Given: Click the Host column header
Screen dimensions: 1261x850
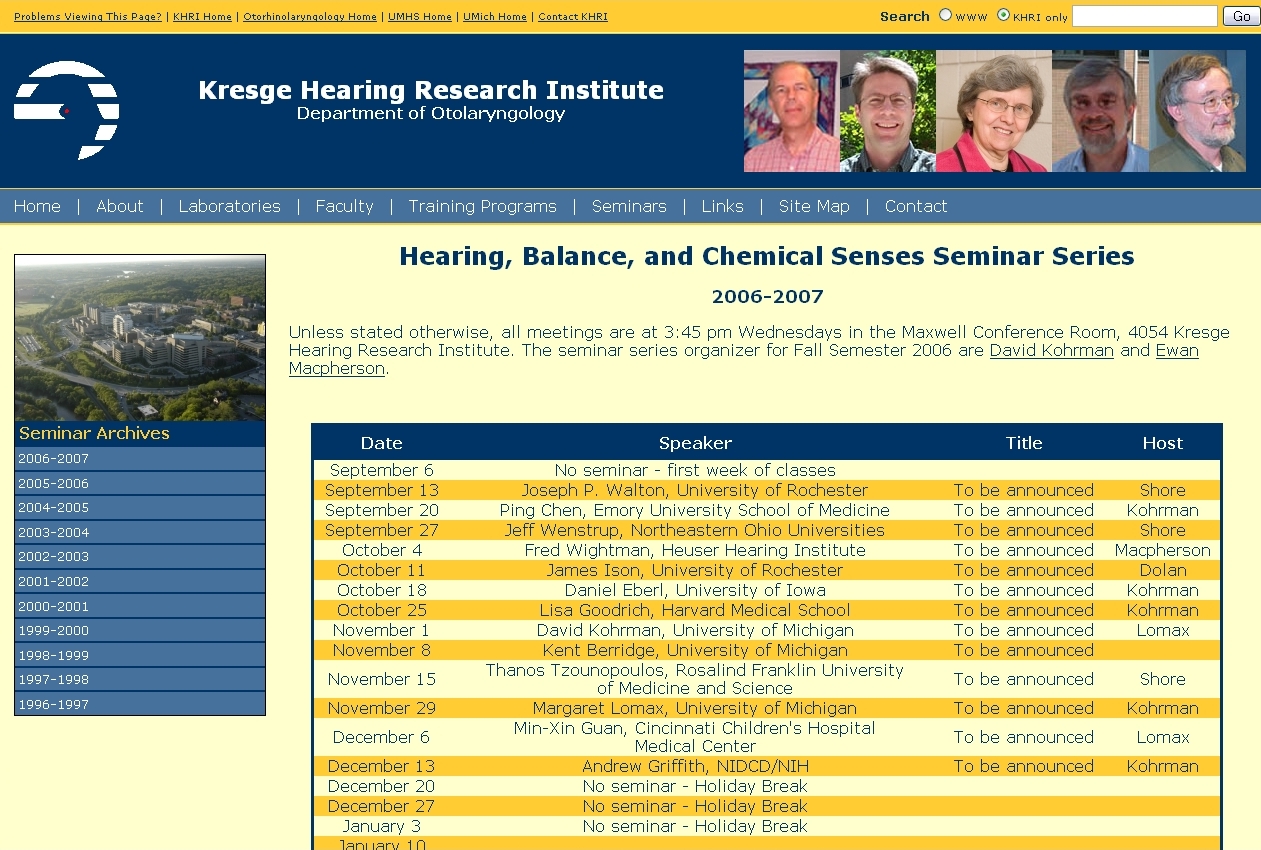Looking at the screenshot, I should click(x=1163, y=443).
